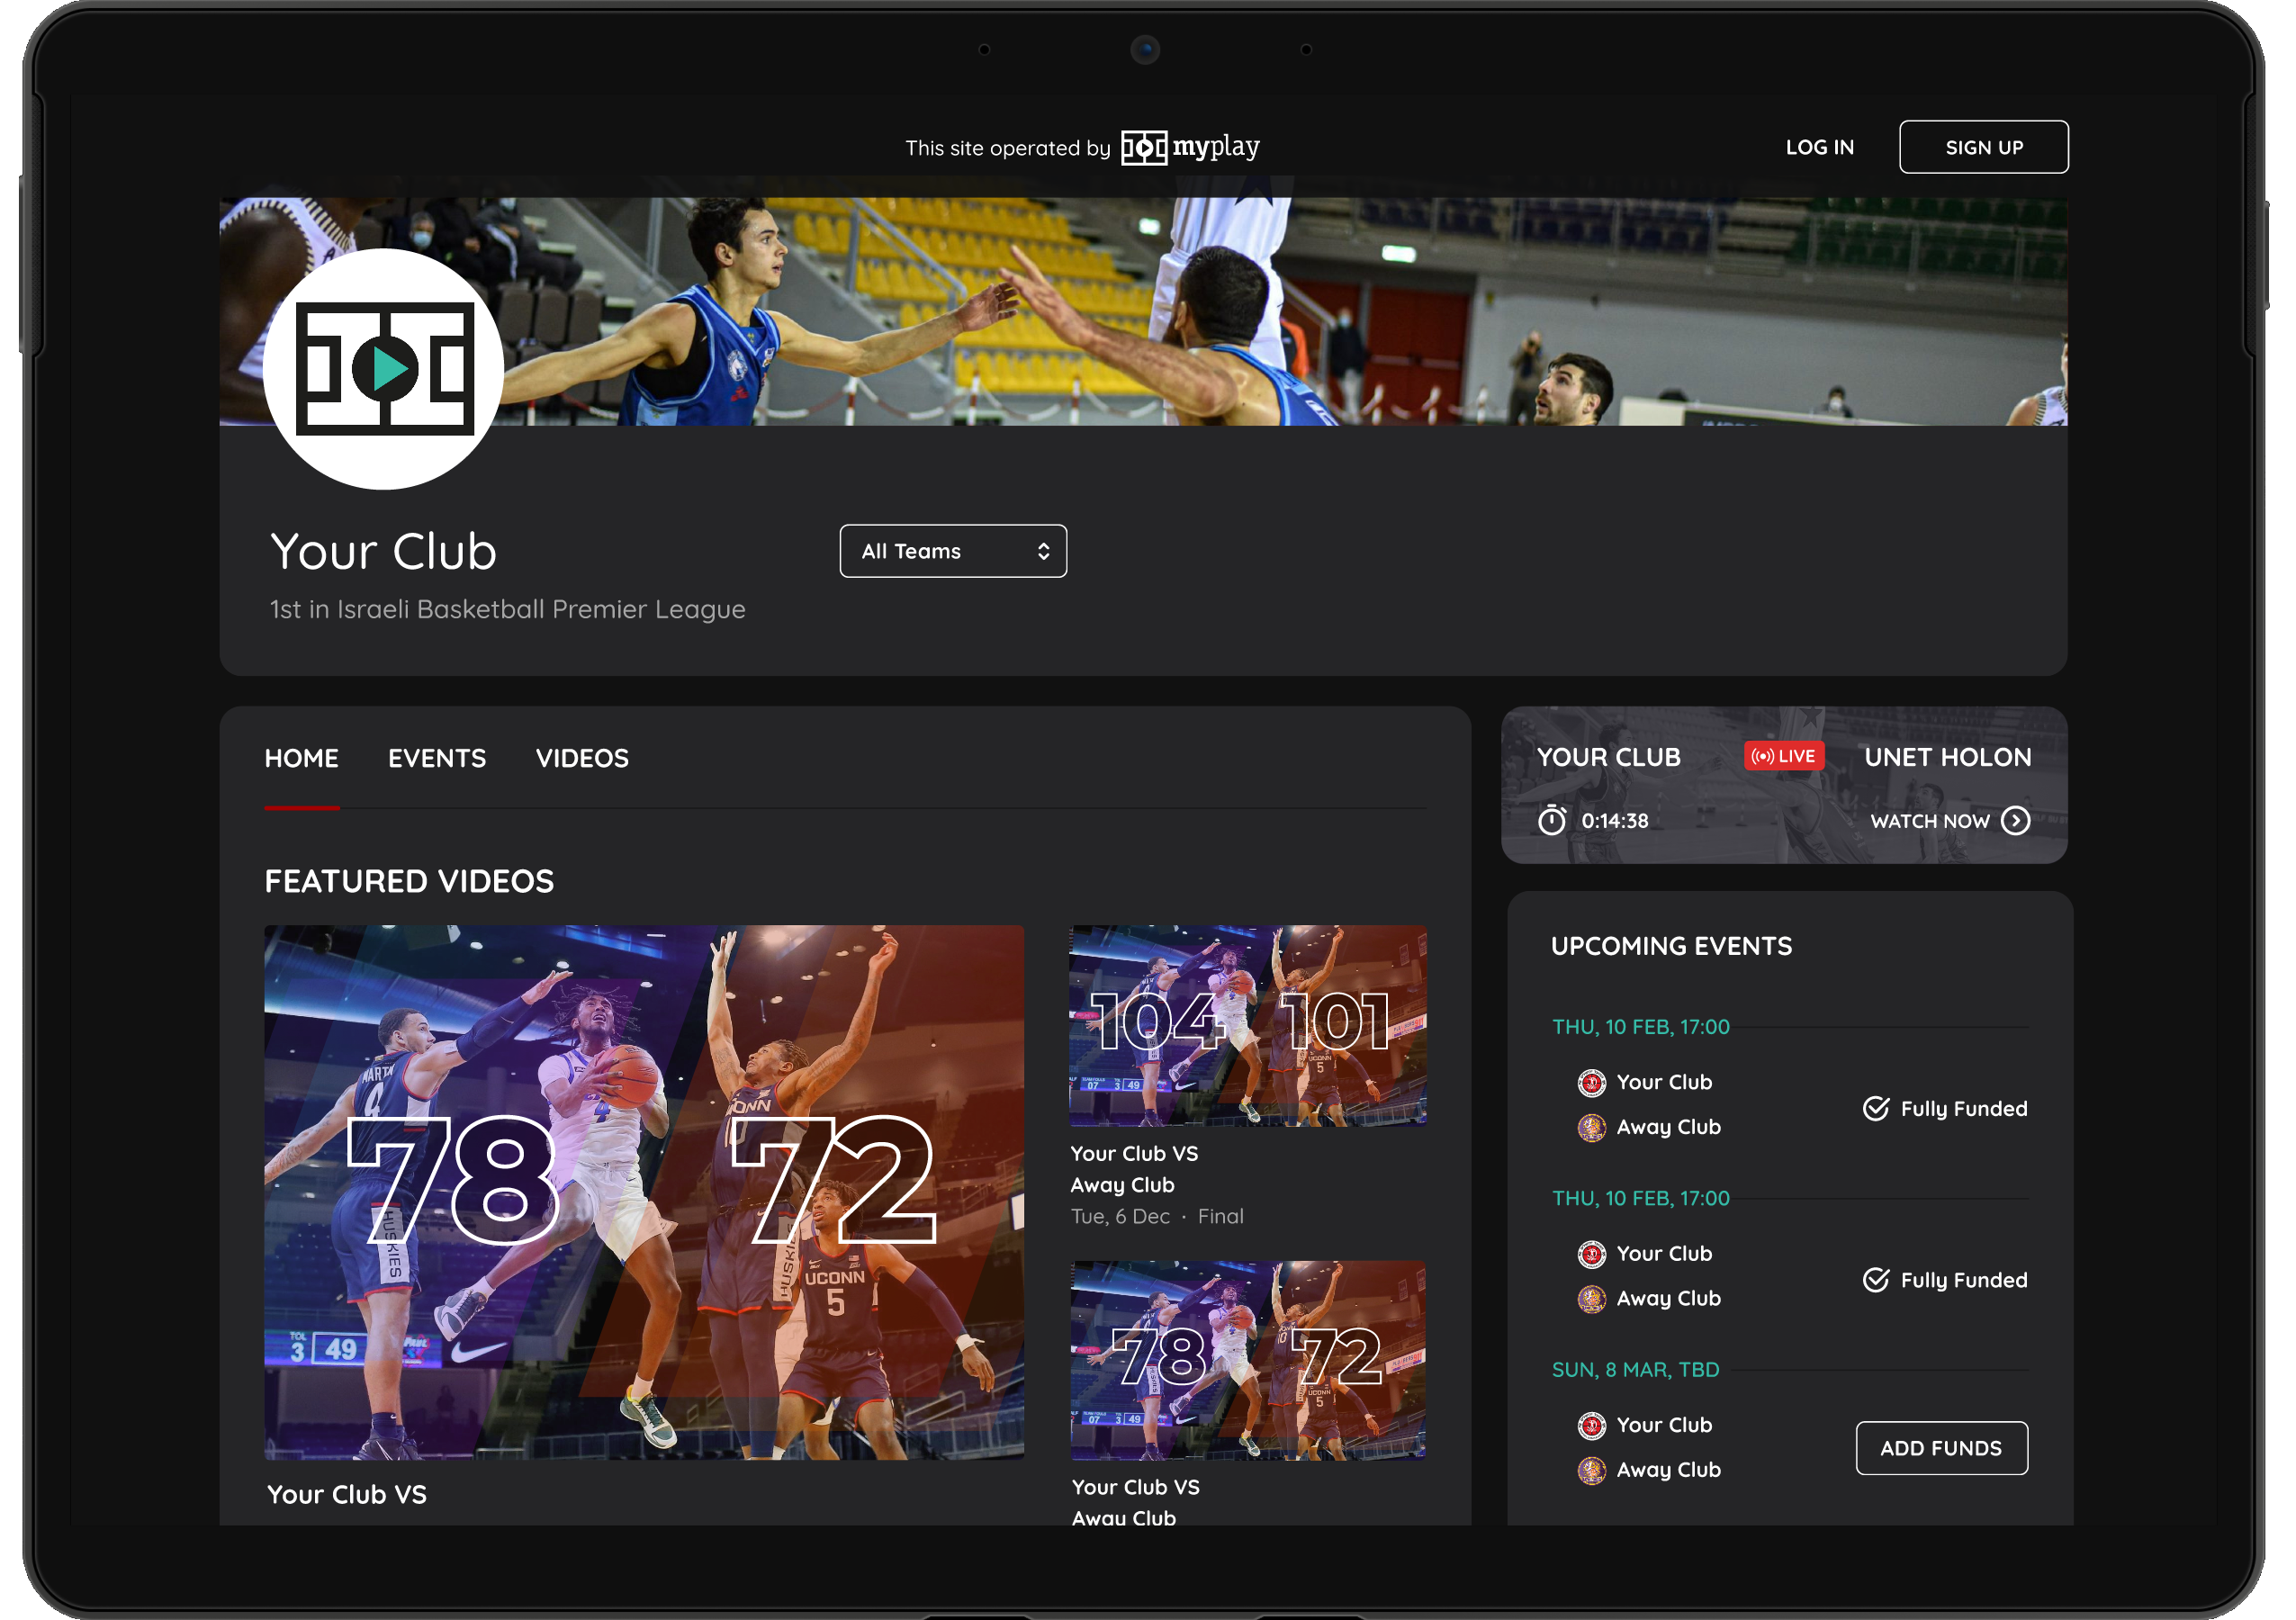Click LOG IN link at top right
This screenshot has width=2296, height=1620.
click(1819, 148)
